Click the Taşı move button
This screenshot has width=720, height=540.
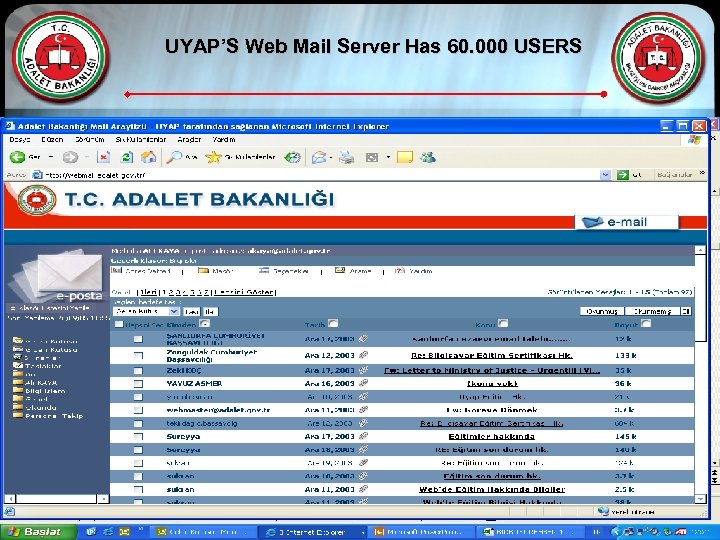point(191,312)
